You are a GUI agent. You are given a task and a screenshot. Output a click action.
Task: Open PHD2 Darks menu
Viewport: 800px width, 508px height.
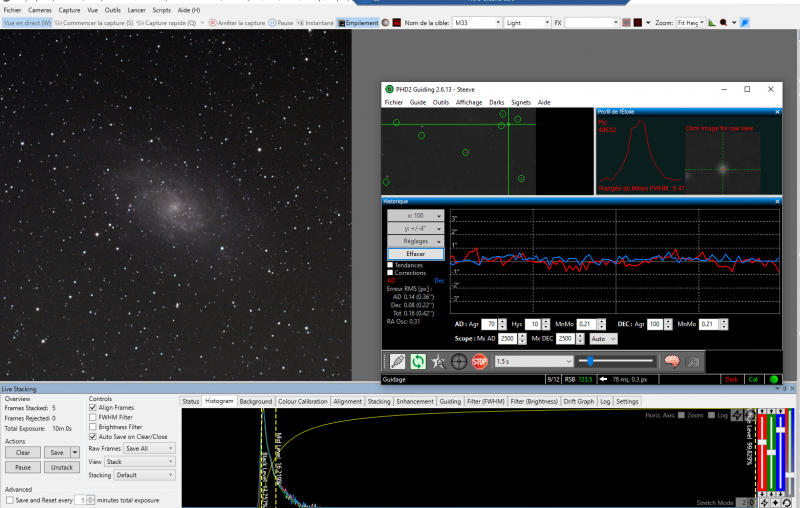pyautogui.click(x=496, y=103)
